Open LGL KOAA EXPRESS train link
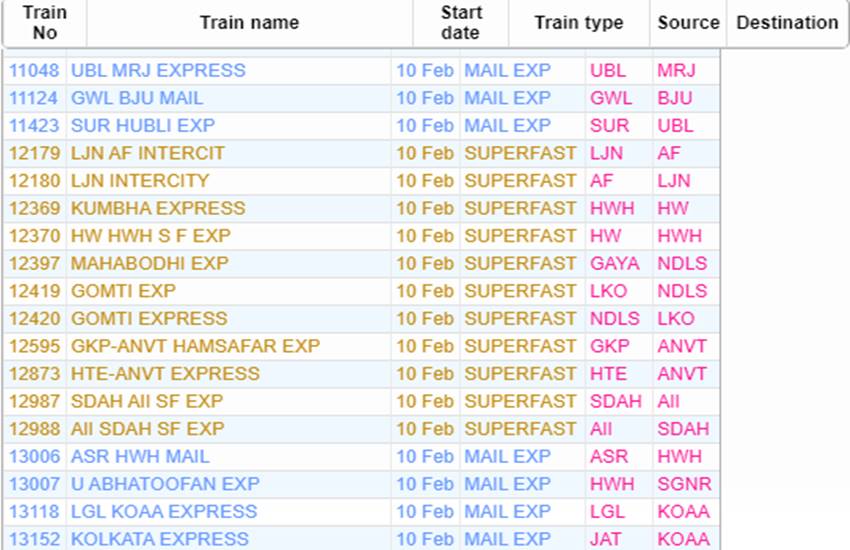850x550 pixels. click(164, 512)
